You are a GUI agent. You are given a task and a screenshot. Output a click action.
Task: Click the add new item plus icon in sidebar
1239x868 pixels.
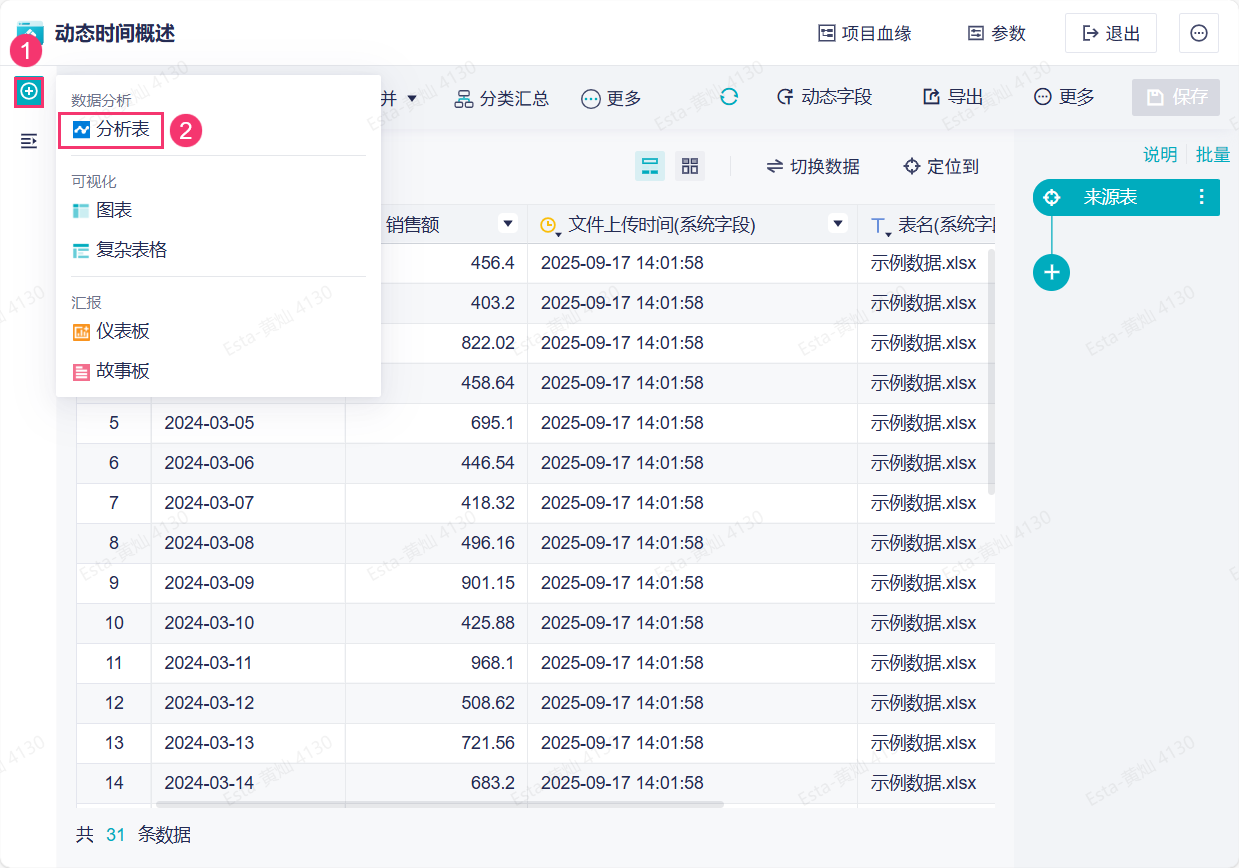click(x=29, y=92)
